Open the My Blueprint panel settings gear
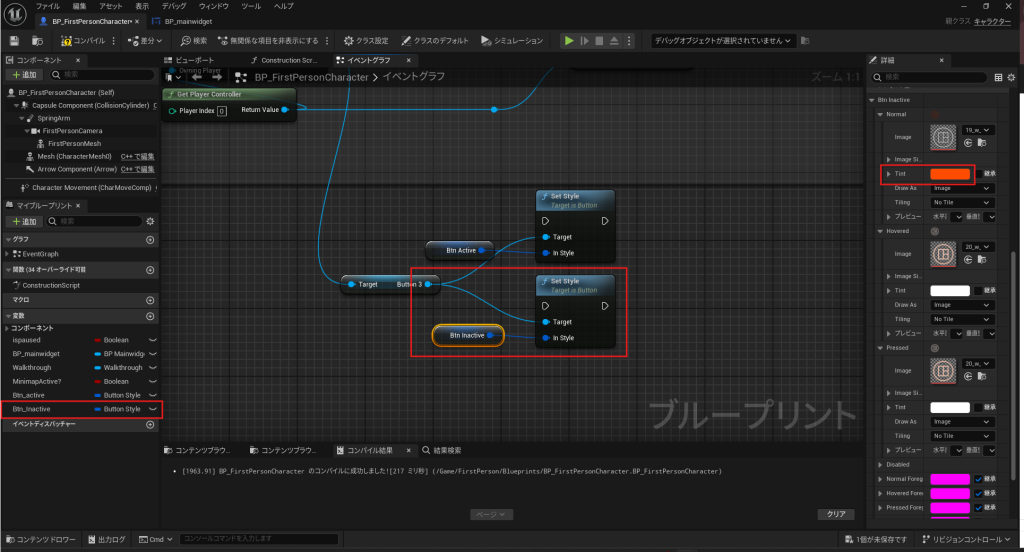 [150, 221]
